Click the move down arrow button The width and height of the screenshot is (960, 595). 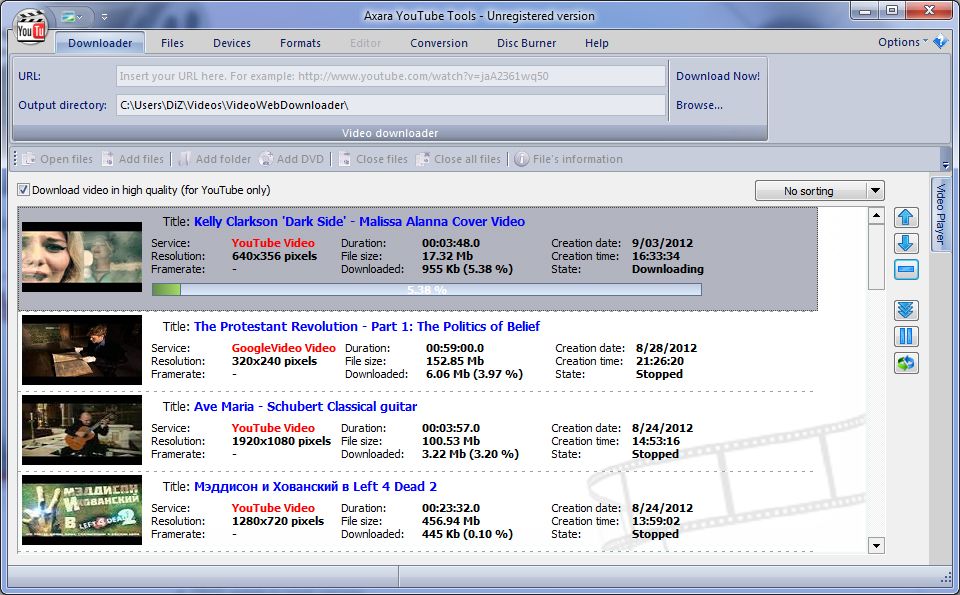coord(906,244)
